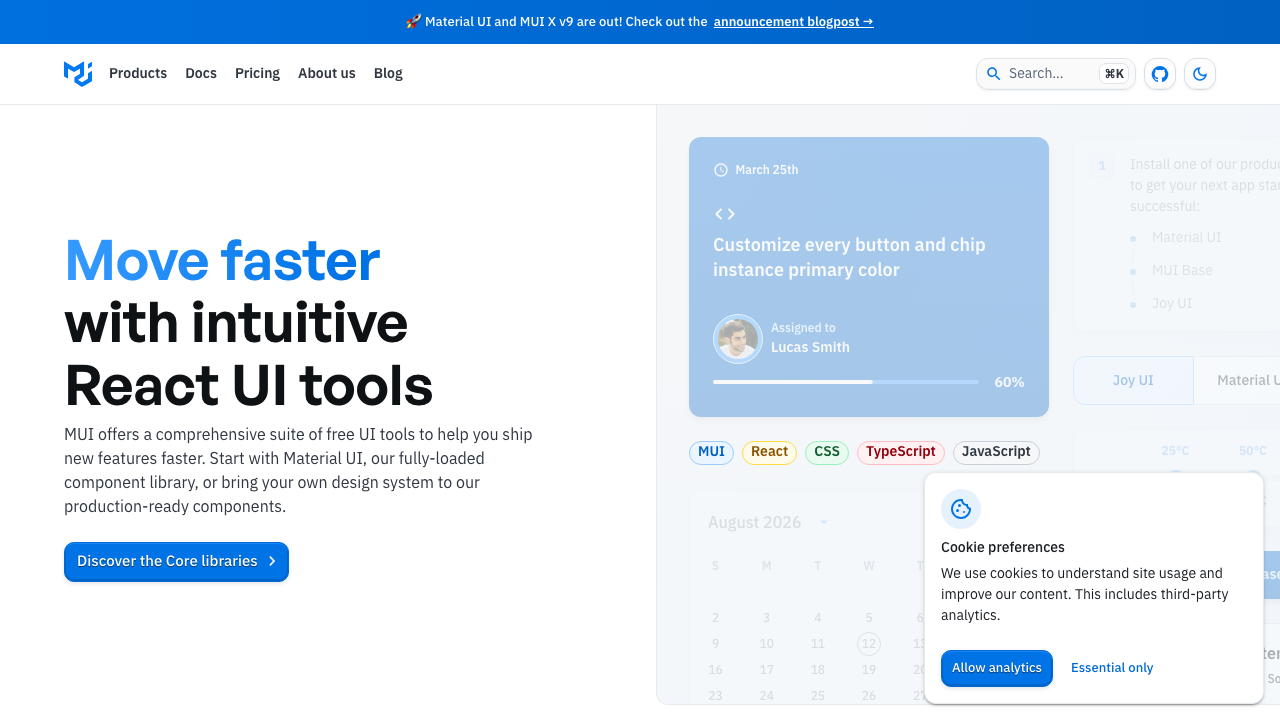Pick August 17 in the calendar
The image size is (1280, 720).
(766, 670)
